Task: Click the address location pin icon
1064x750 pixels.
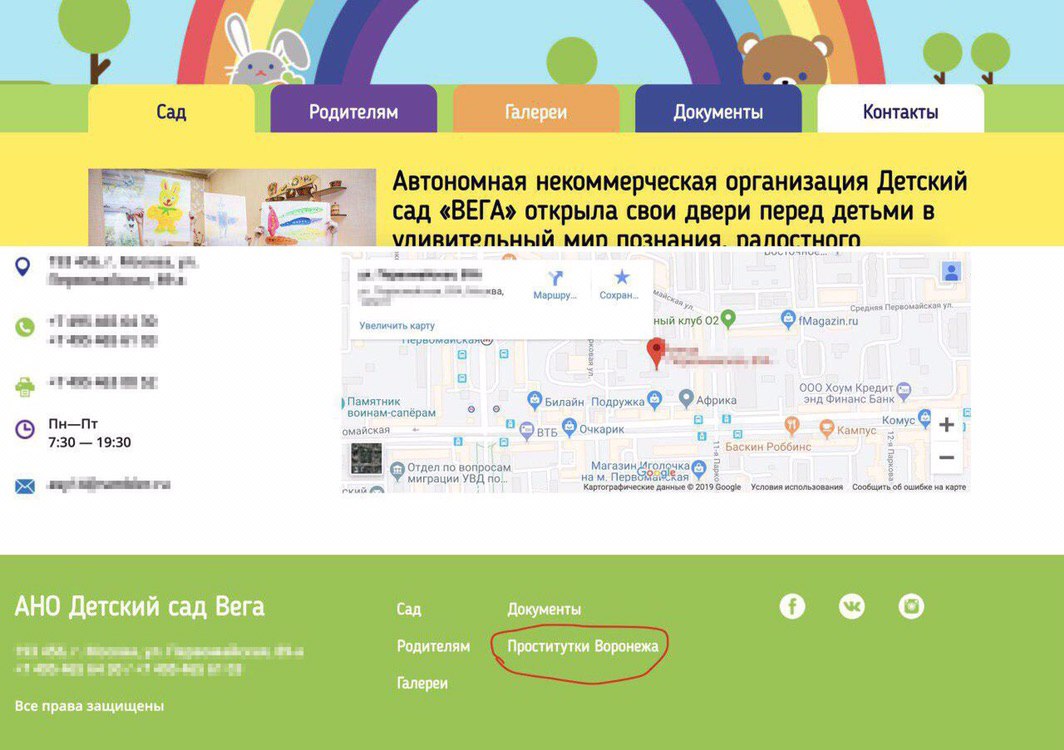Action: (x=23, y=267)
